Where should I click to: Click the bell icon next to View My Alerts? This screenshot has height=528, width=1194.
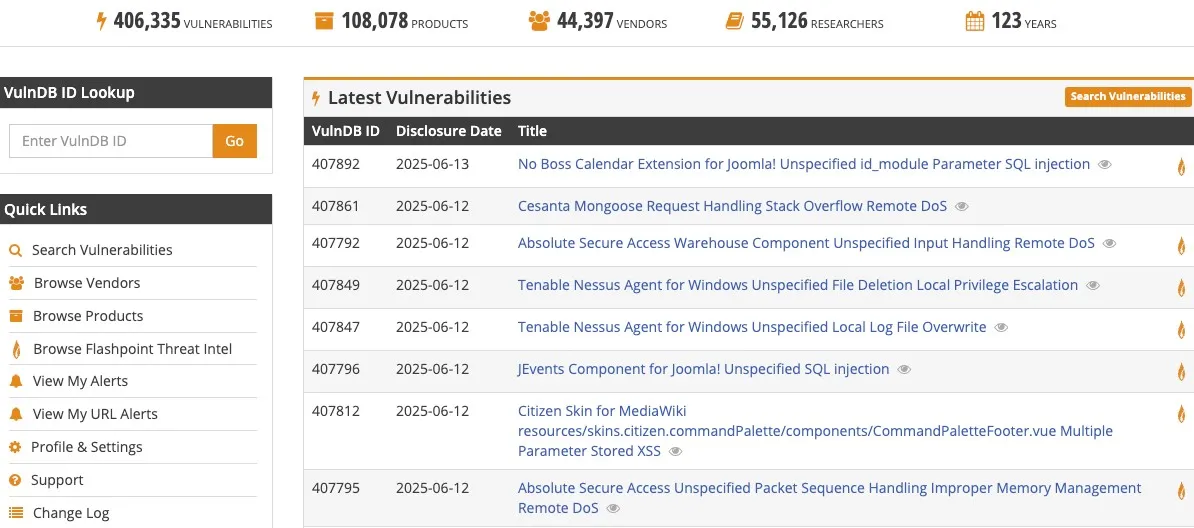point(16,382)
